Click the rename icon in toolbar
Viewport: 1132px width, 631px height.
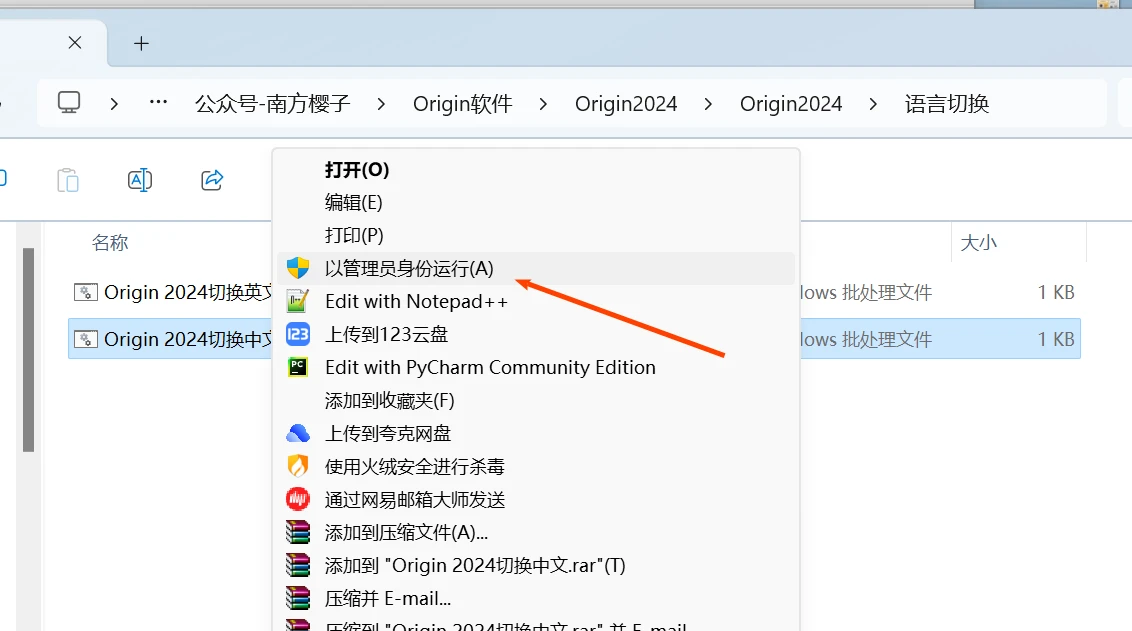coord(140,180)
